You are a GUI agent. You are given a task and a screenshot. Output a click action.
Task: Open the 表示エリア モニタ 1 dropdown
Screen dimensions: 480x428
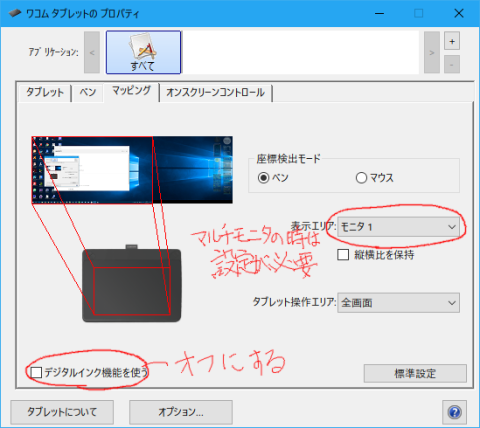pos(398,227)
